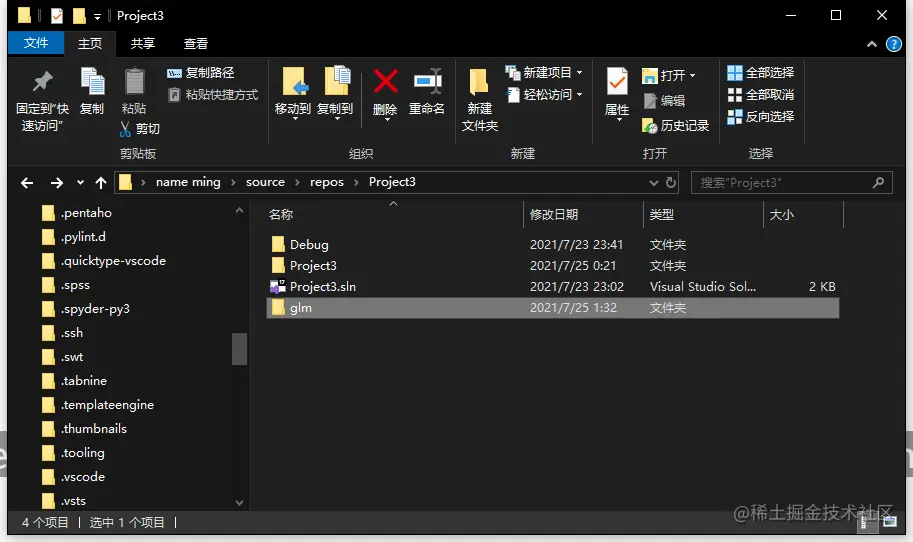The width and height of the screenshot is (913, 542).
Task: Go forward with the right arrow
Action: 56,183
